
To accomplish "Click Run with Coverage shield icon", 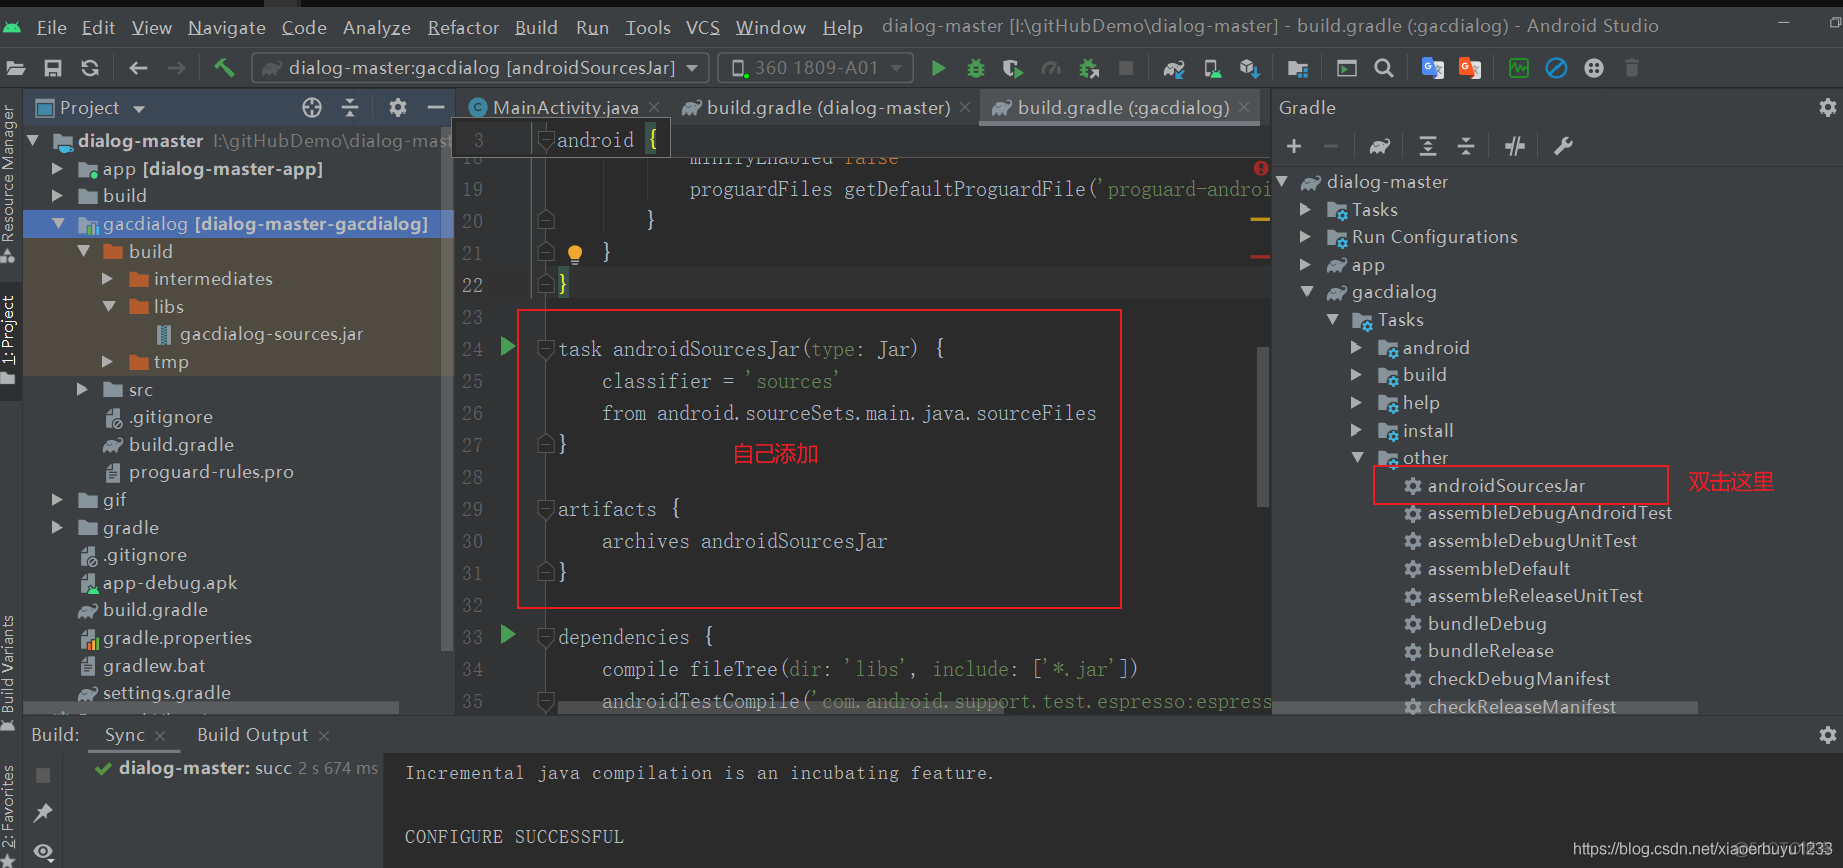I will click(x=1012, y=68).
